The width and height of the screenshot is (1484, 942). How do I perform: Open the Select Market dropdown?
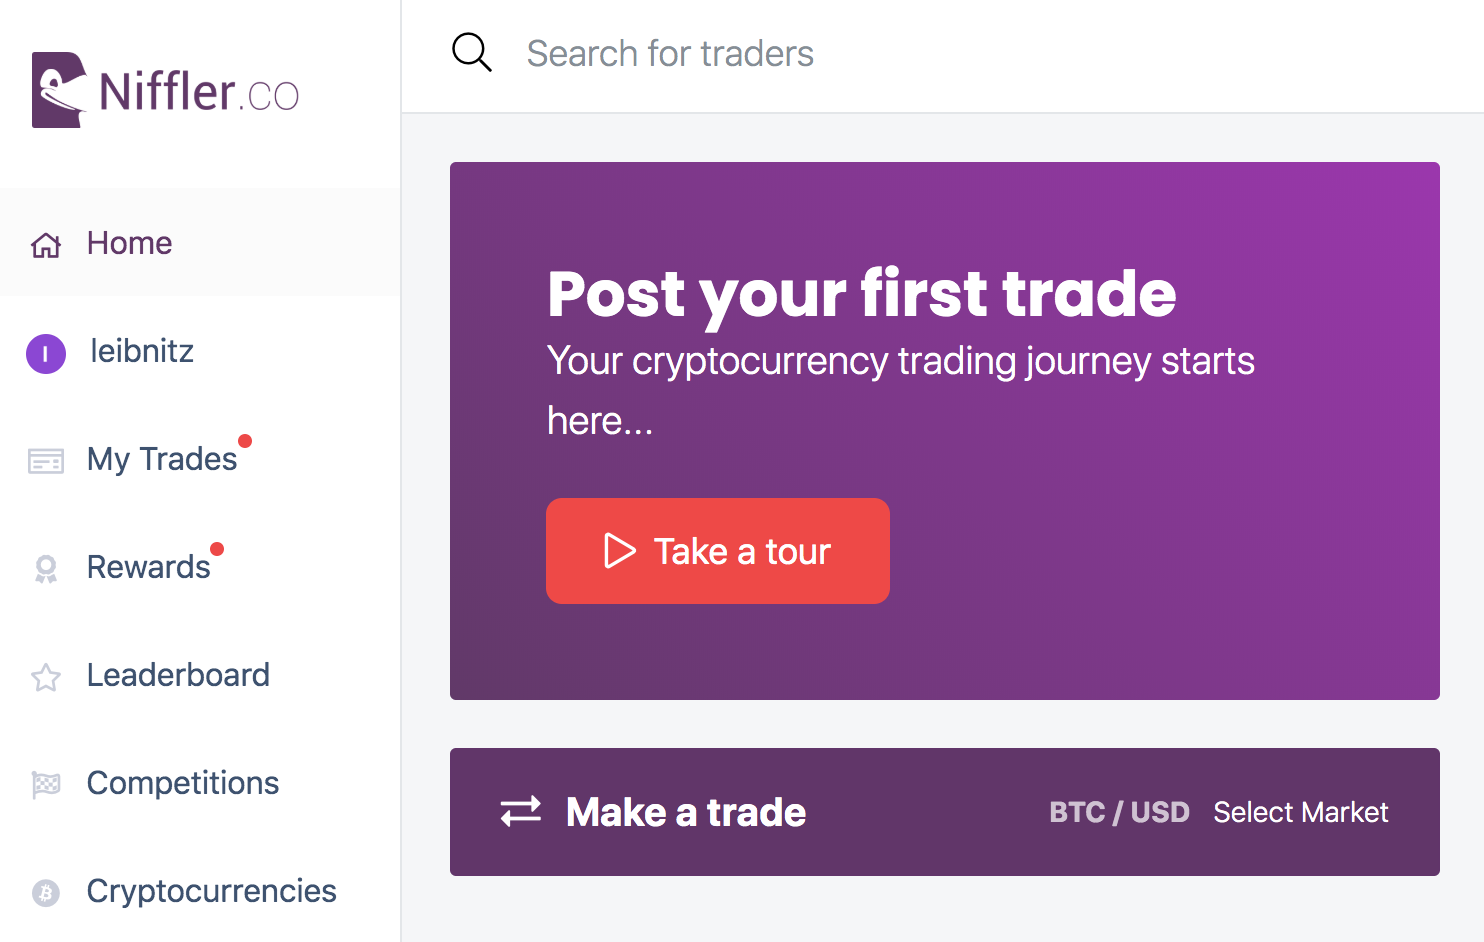coord(1300,812)
